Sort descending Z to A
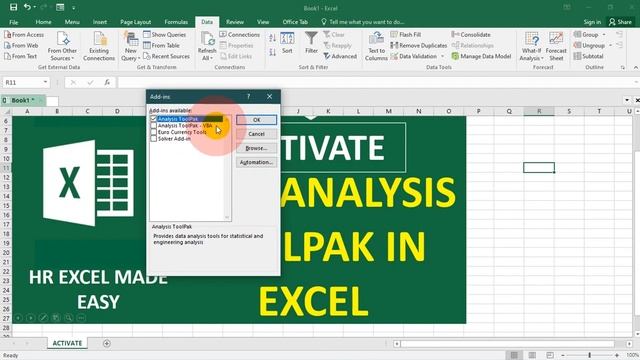The width and height of the screenshot is (640, 360). pos(272,52)
